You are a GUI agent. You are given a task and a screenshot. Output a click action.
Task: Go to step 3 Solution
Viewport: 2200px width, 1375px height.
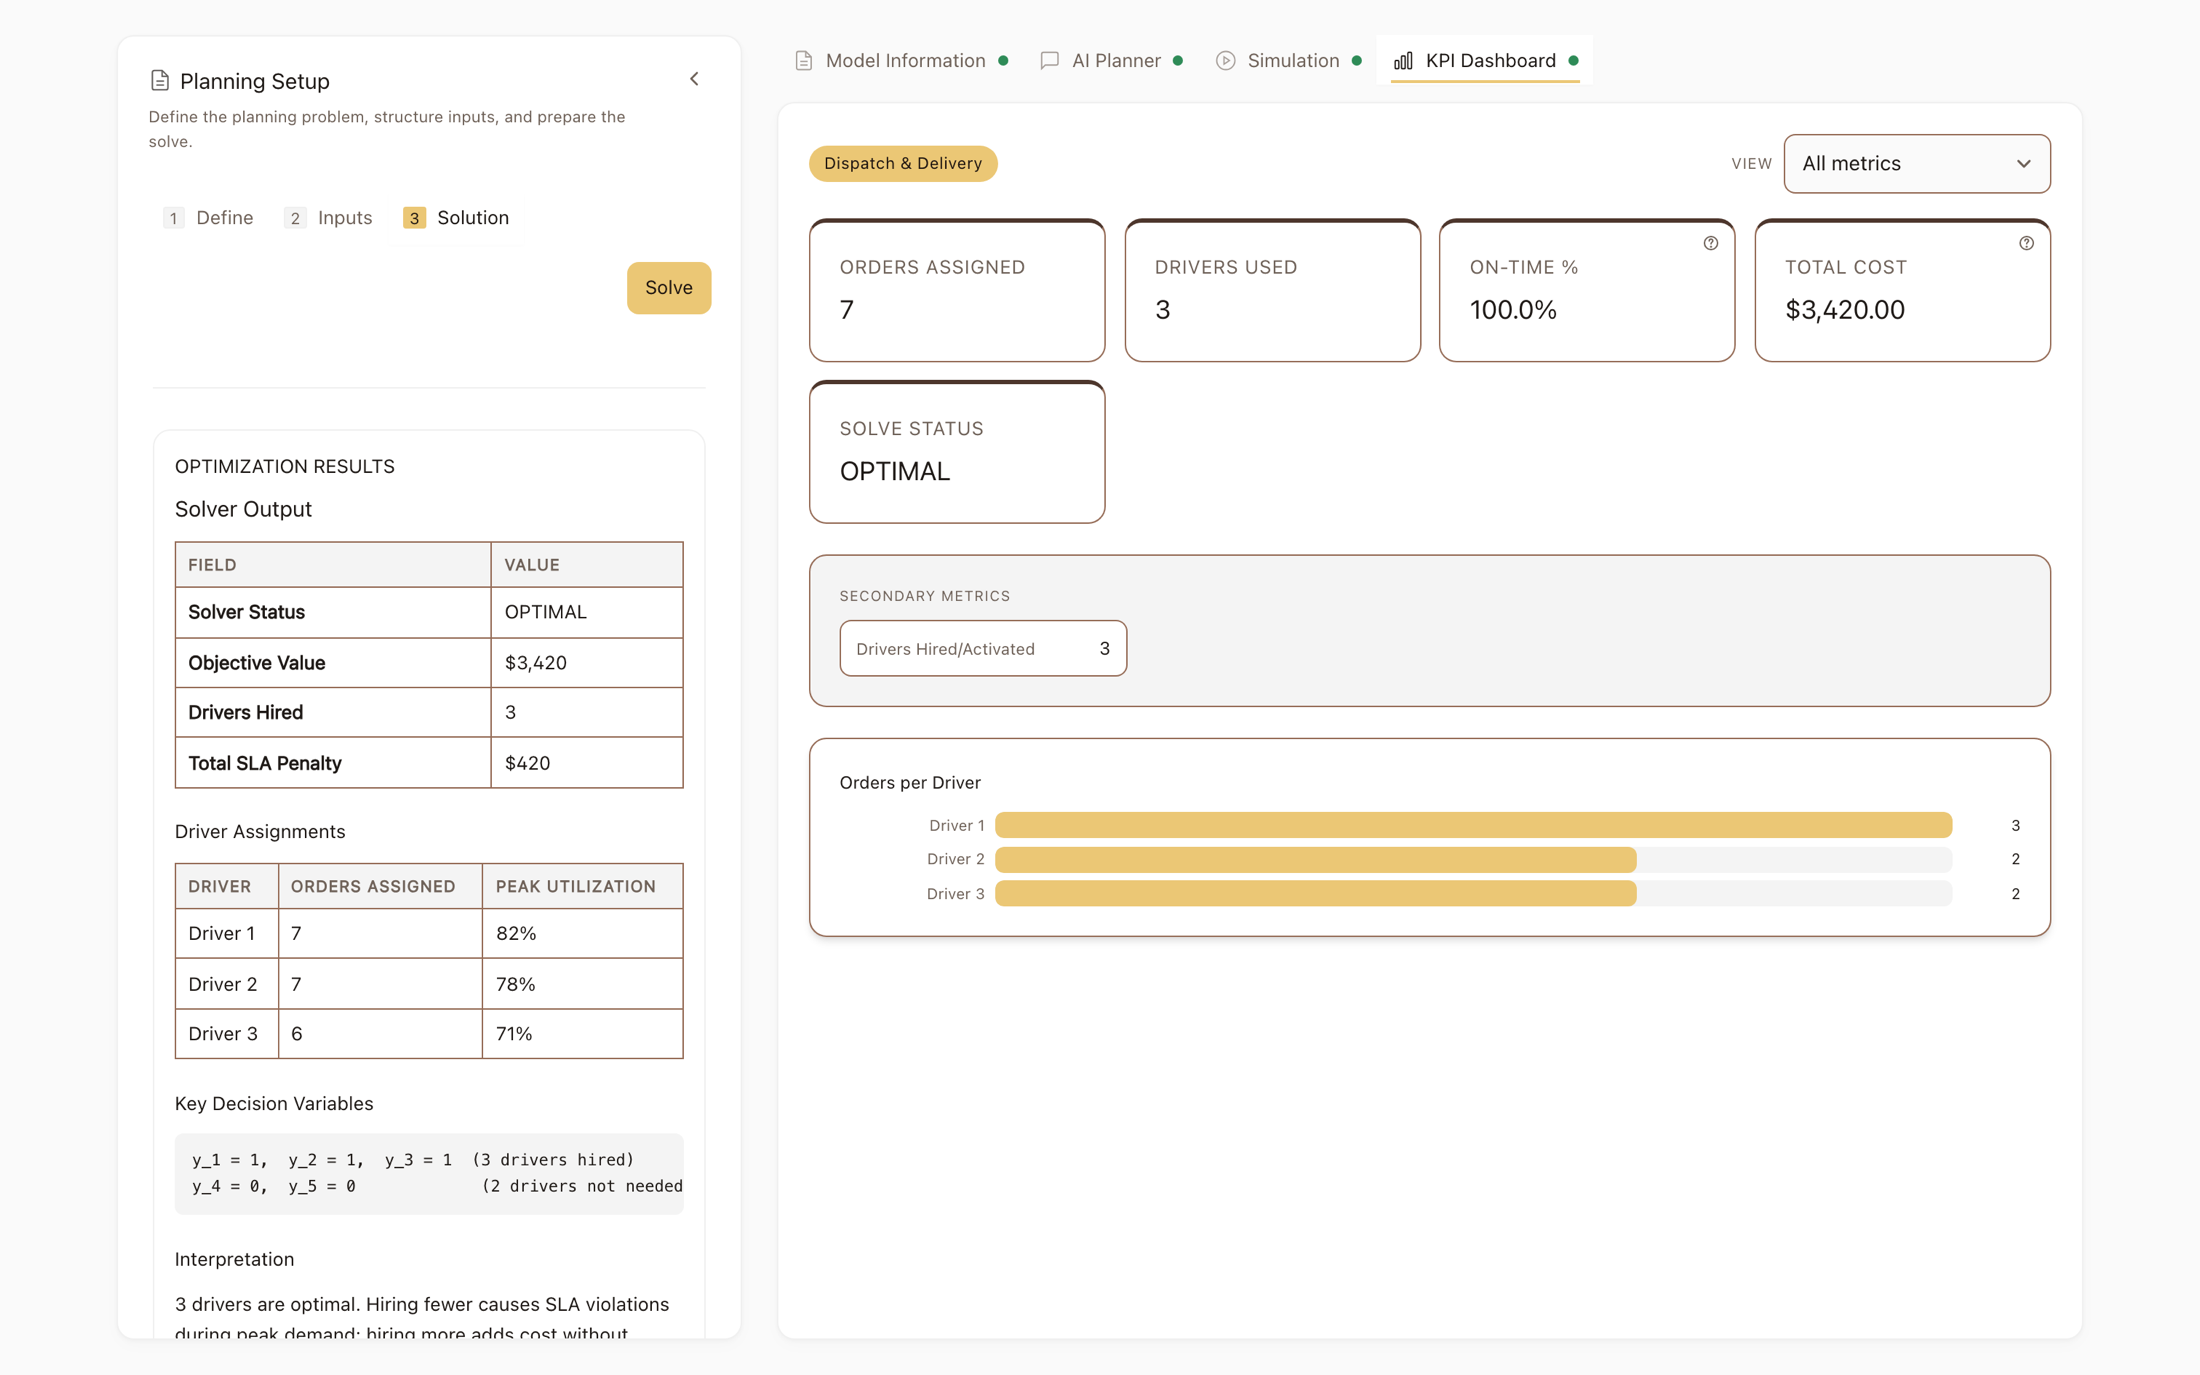(x=456, y=218)
